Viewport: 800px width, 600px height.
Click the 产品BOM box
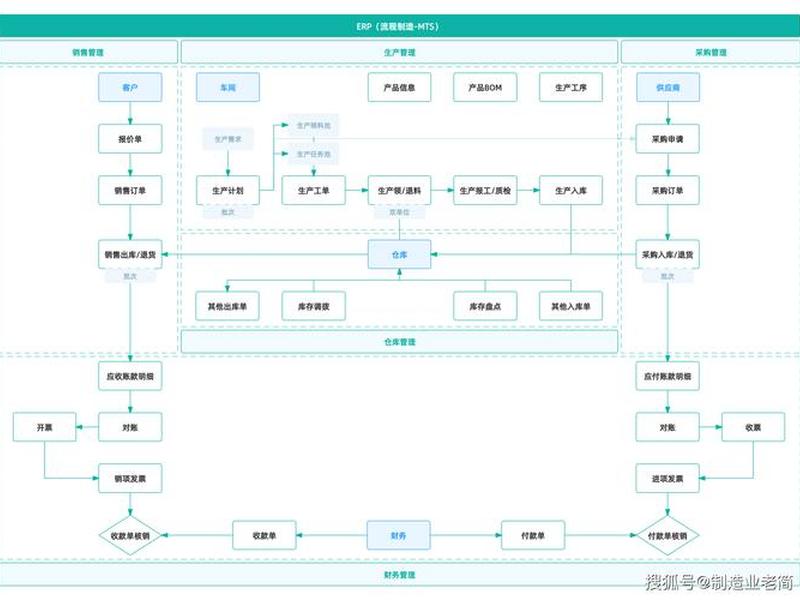485,87
